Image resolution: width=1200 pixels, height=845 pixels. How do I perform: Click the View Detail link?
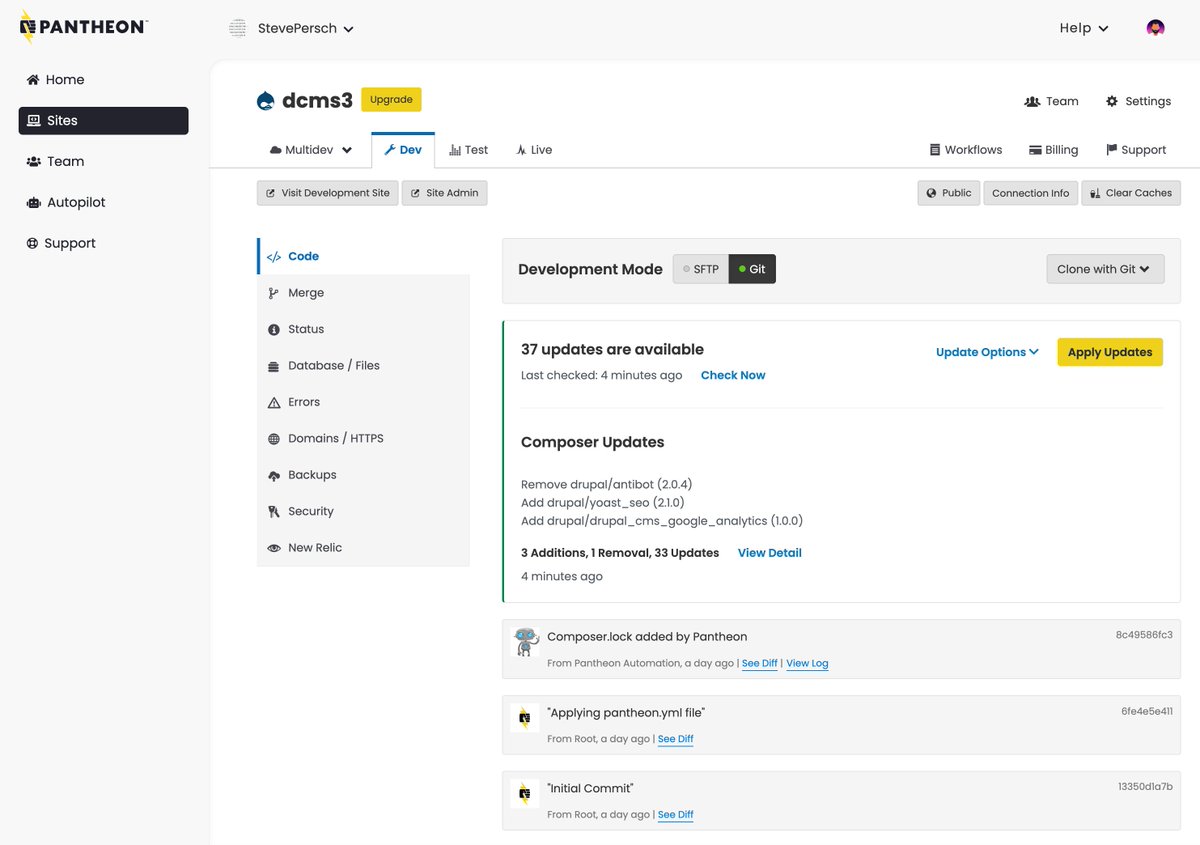tap(770, 553)
